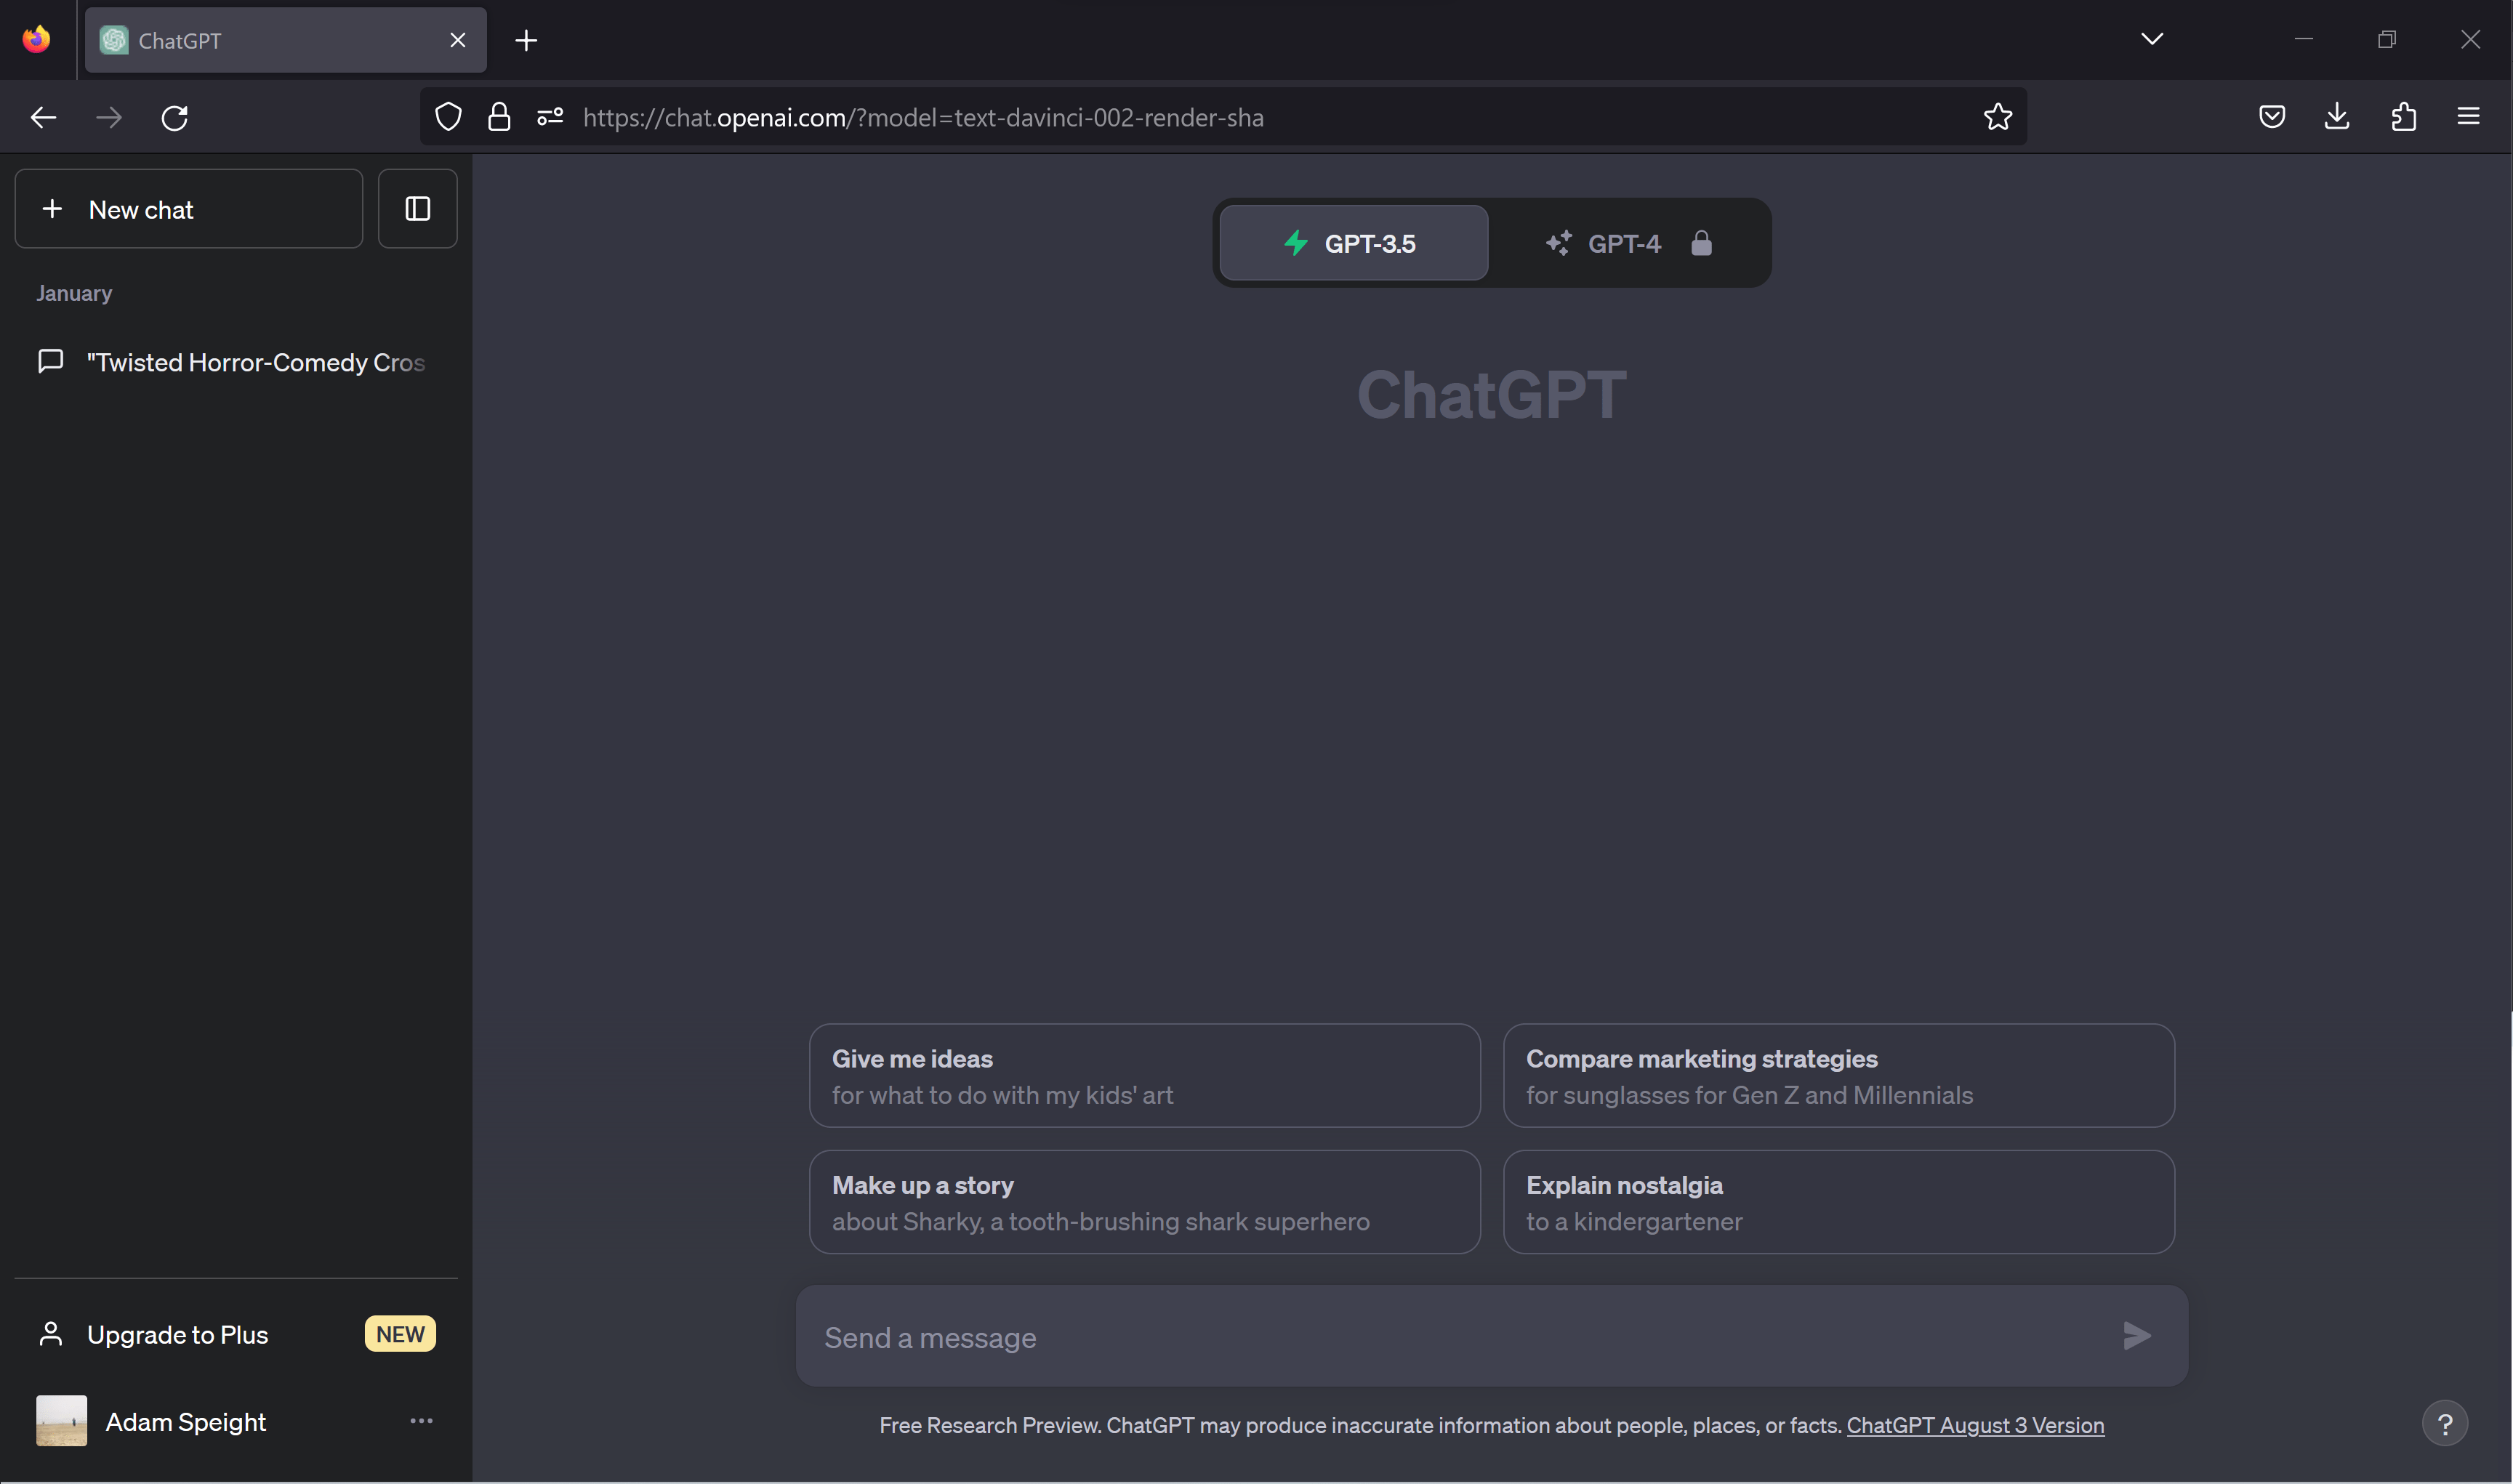Close the ChatGPT browser tab

point(458,40)
